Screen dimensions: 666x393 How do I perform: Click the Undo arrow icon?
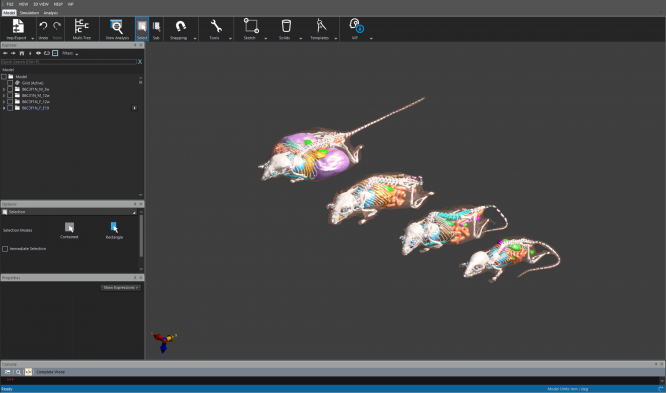point(43,26)
